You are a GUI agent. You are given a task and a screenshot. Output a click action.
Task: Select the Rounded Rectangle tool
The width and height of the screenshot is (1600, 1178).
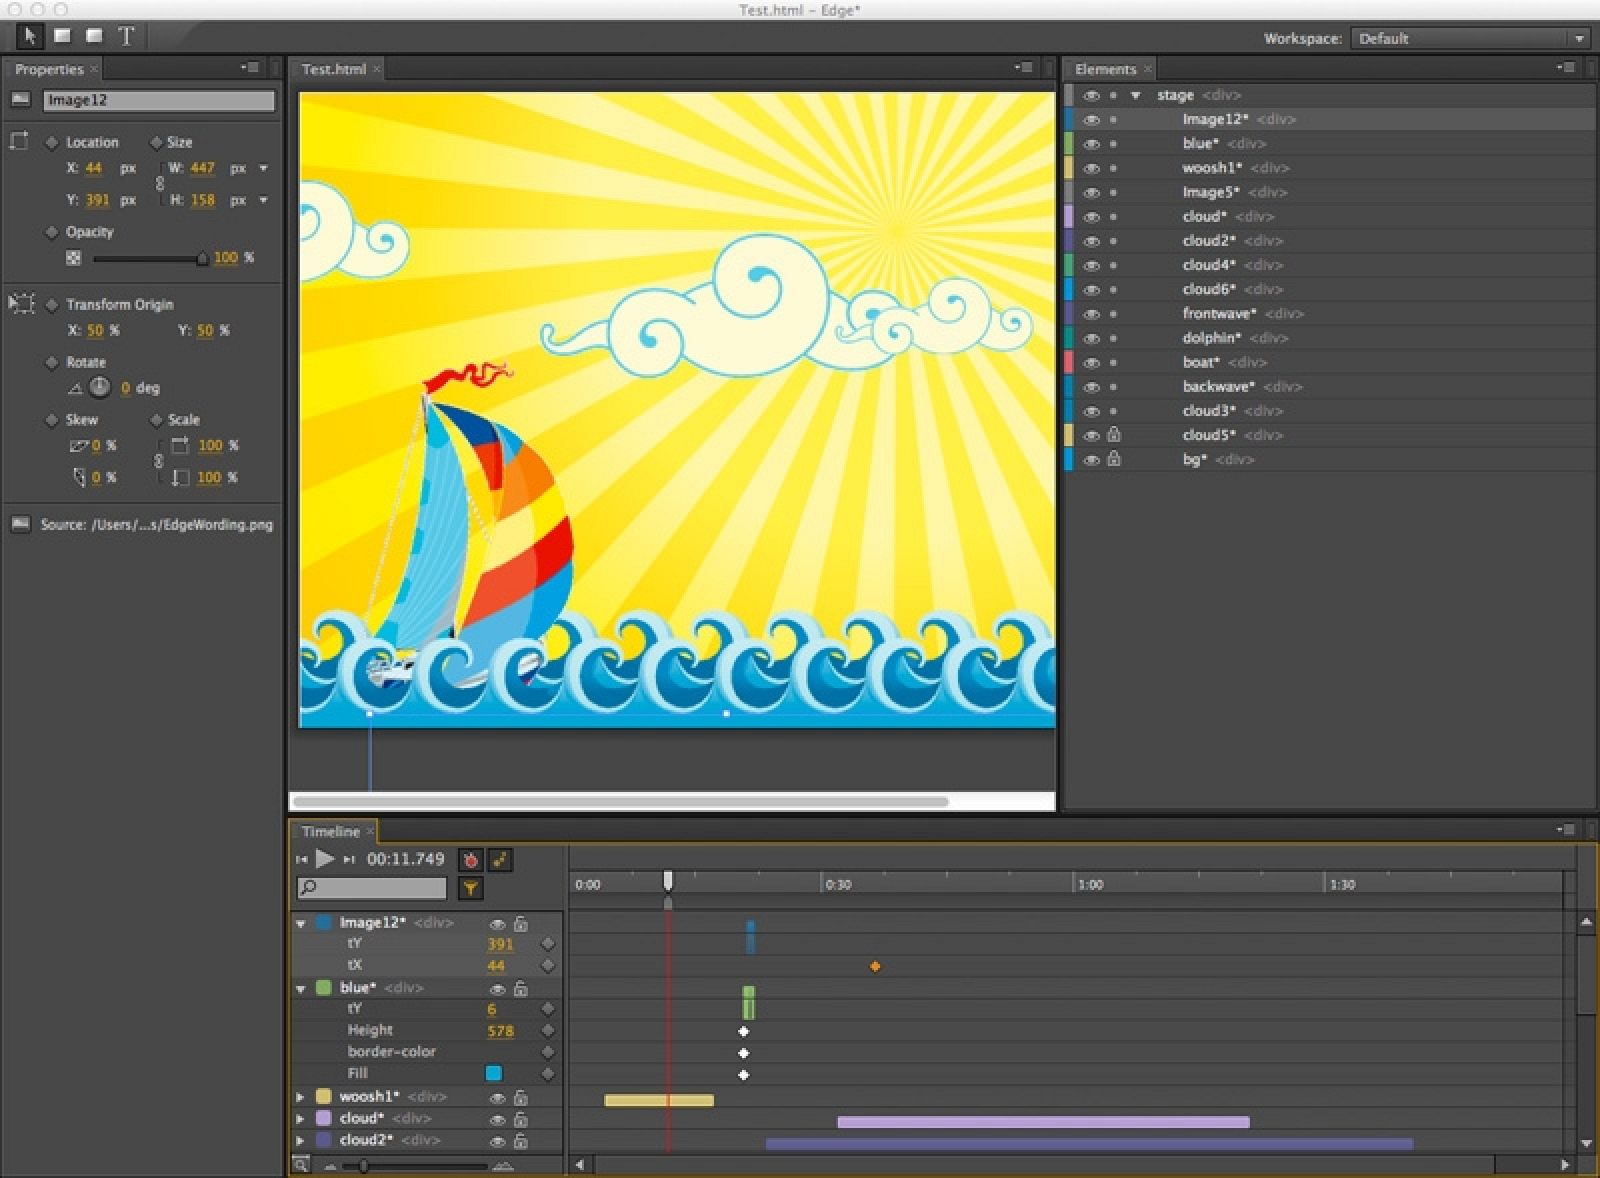pos(95,37)
